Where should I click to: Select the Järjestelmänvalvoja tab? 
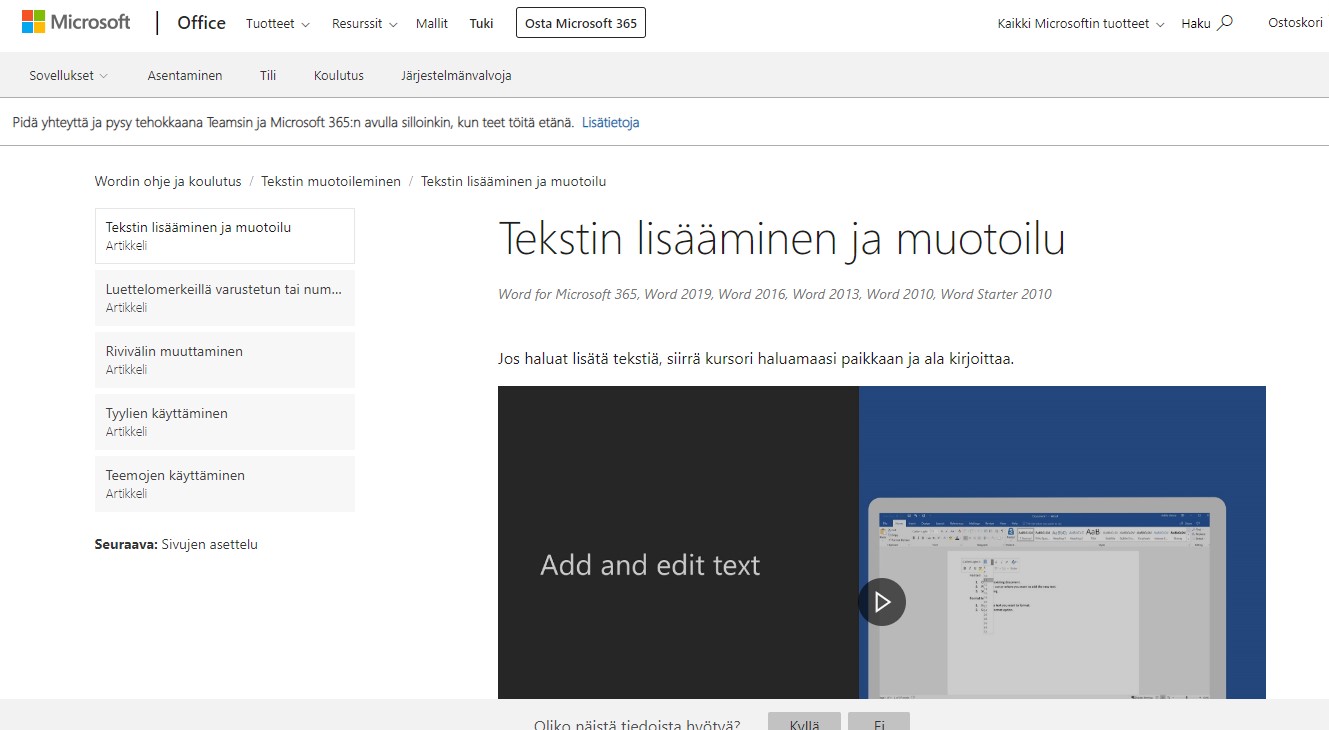pos(456,75)
